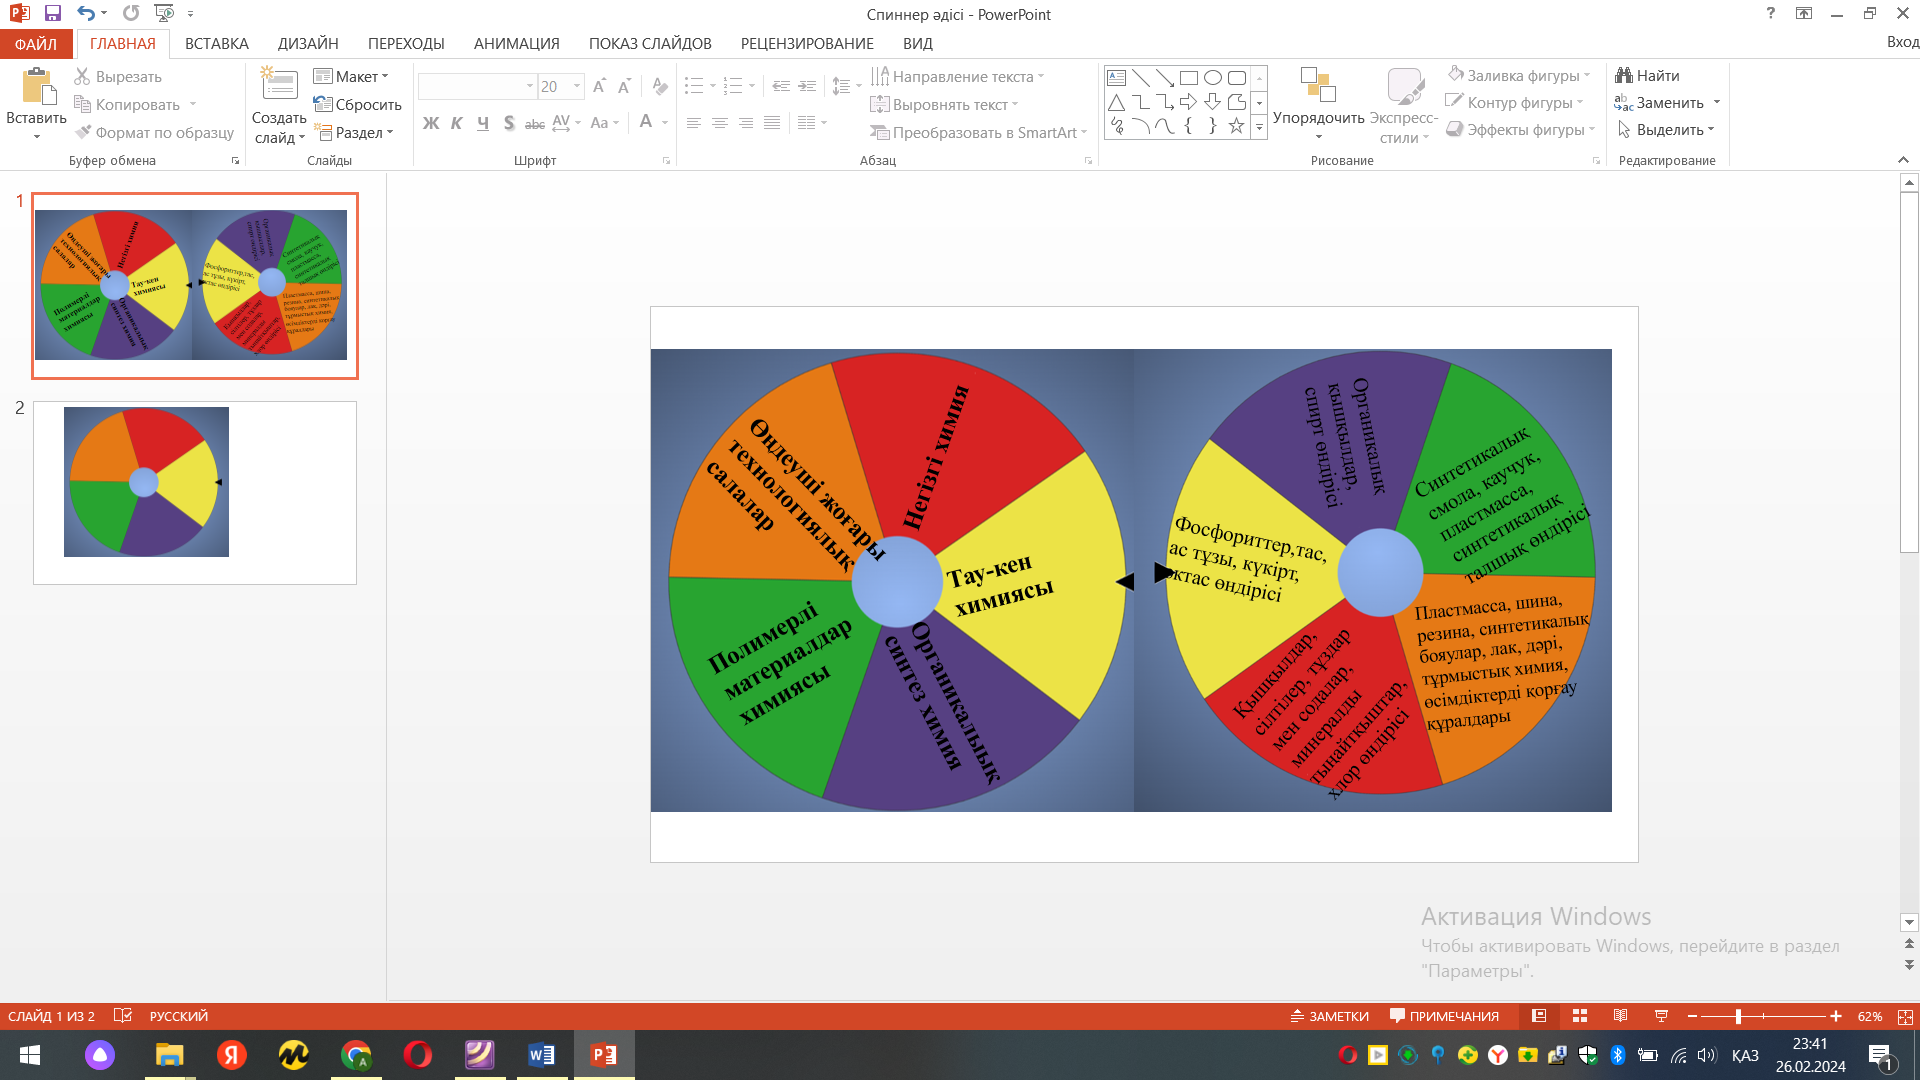Select the star shape in shapes gallery
Viewport: 1920px width, 1080px height.
click(1236, 126)
